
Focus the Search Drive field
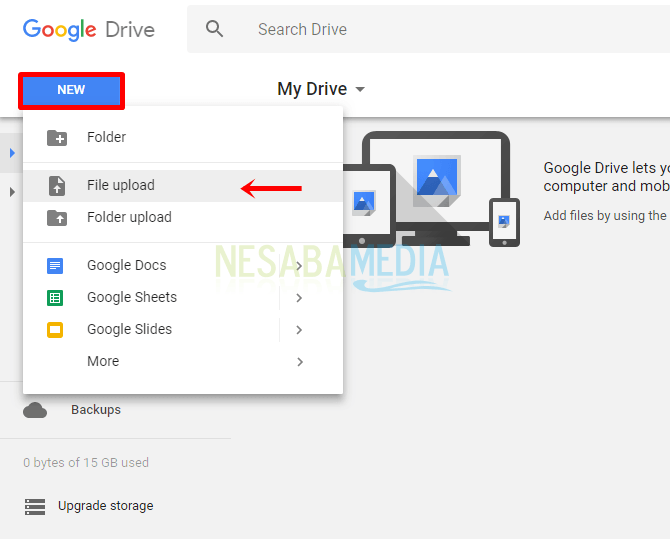click(429, 29)
